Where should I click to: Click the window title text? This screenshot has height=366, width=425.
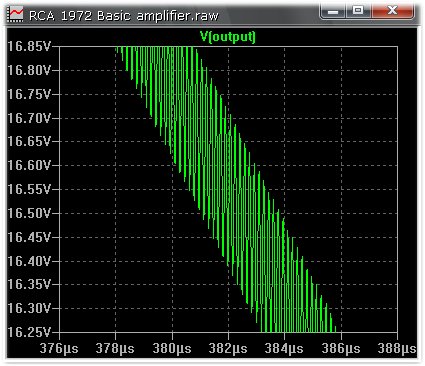tap(124, 16)
